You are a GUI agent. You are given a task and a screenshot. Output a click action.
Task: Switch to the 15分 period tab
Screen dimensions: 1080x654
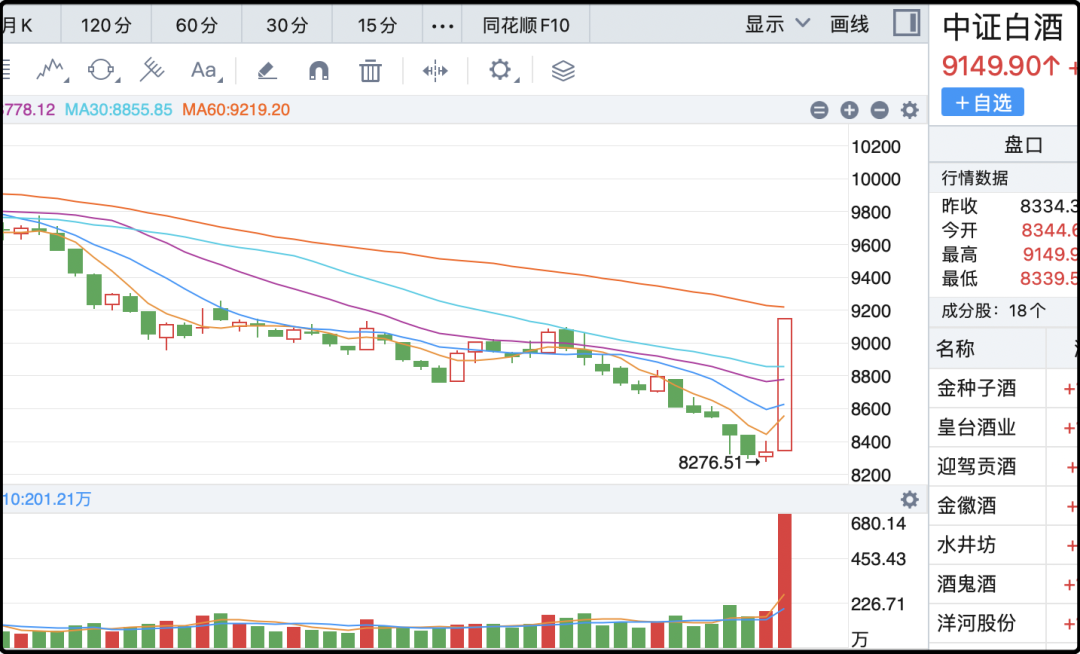(x=377, y=25)
